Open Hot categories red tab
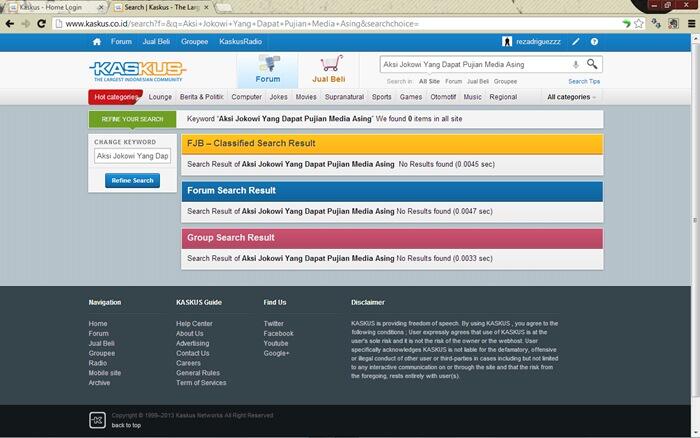 [x=116, y=97]
